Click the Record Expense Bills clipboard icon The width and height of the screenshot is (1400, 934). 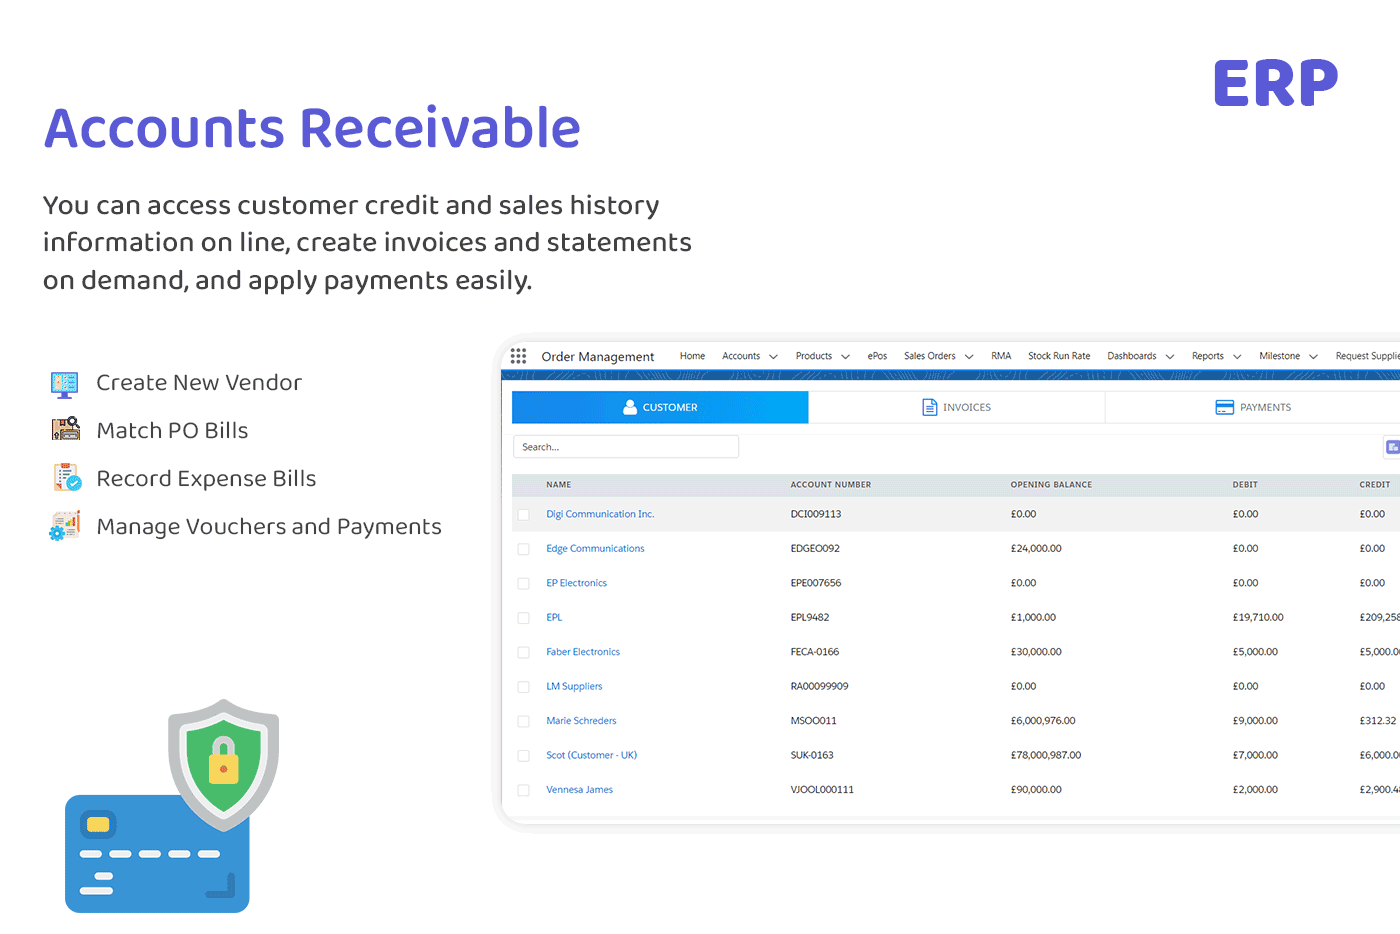(64, 478)
